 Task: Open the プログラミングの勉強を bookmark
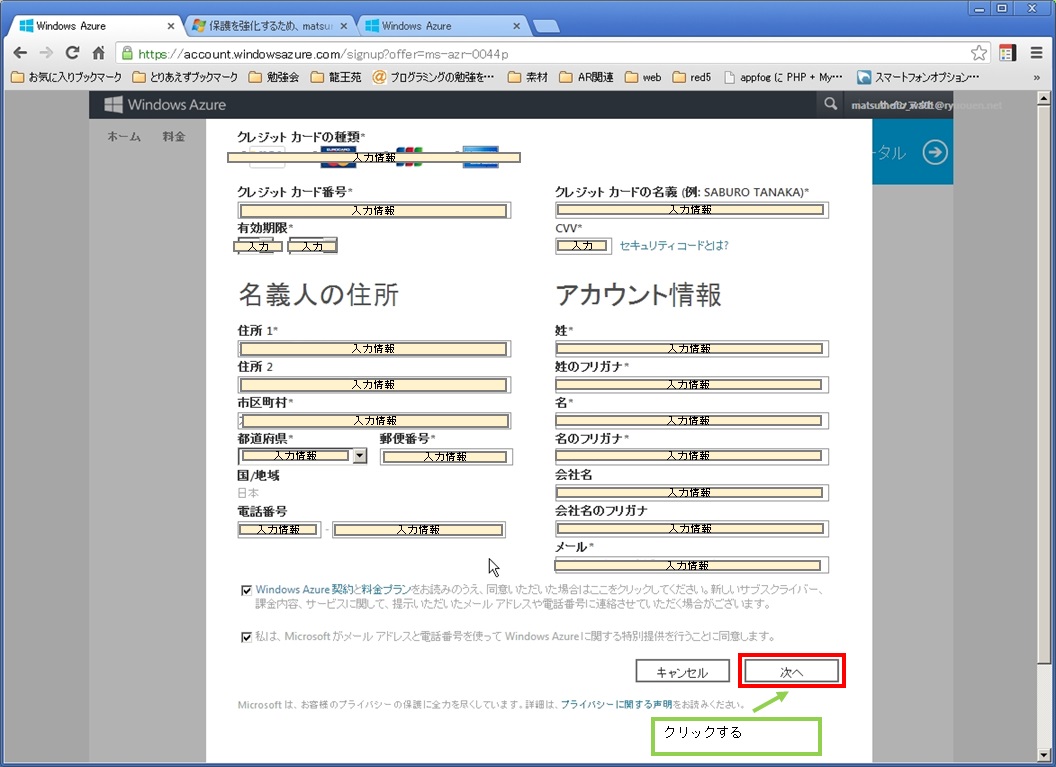(434, 77)
